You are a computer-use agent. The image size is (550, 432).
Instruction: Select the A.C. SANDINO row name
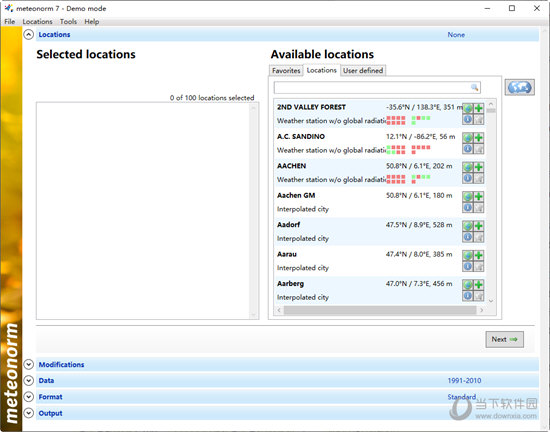pyautogui.click(x=301, y=137)
